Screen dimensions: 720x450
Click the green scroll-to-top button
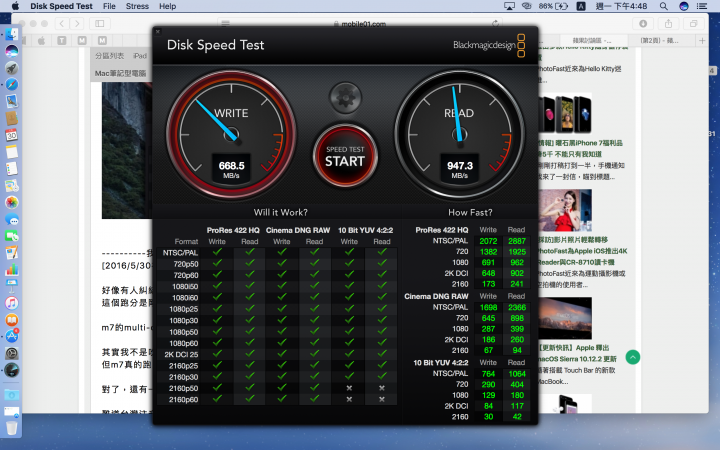click(x=633, y=357)
